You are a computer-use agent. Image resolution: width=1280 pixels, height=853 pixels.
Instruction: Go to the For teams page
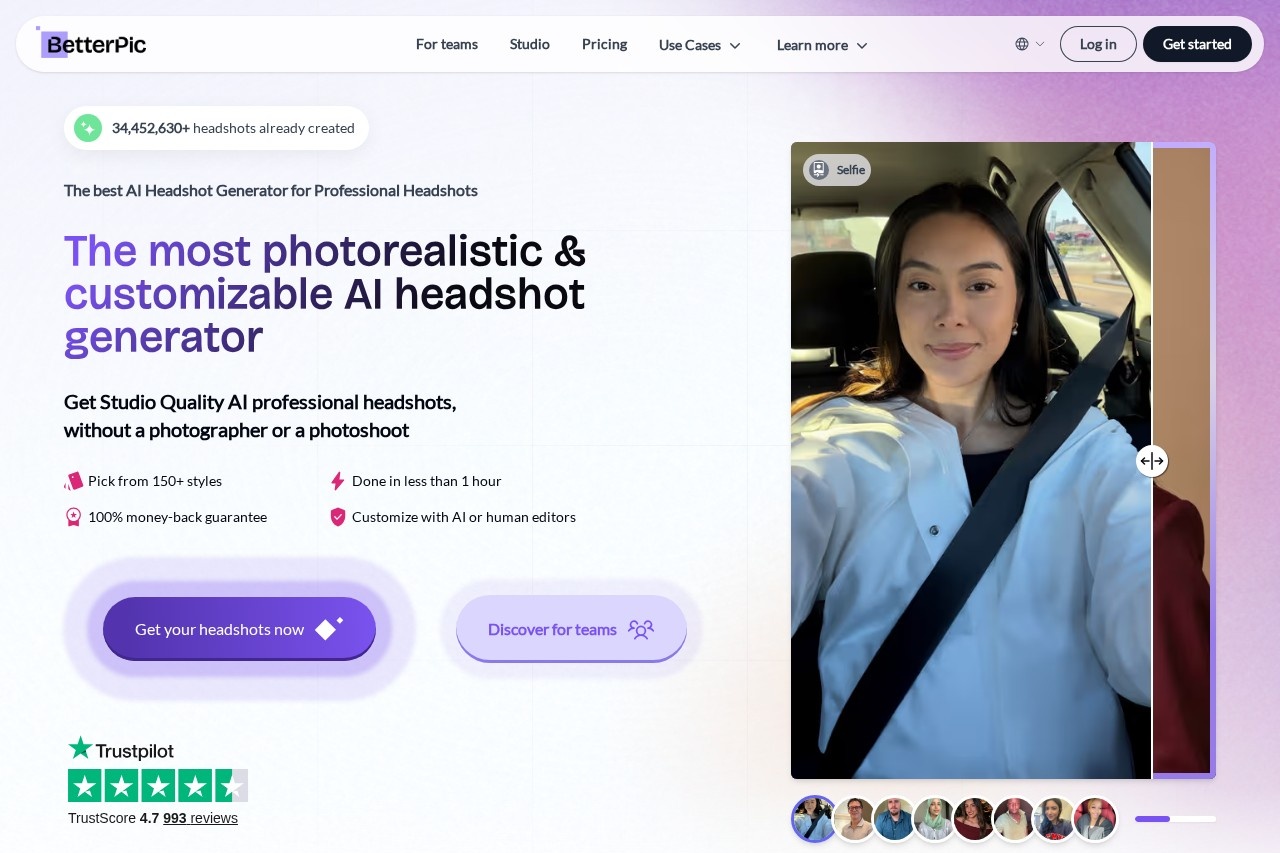(x=446, y=44)
